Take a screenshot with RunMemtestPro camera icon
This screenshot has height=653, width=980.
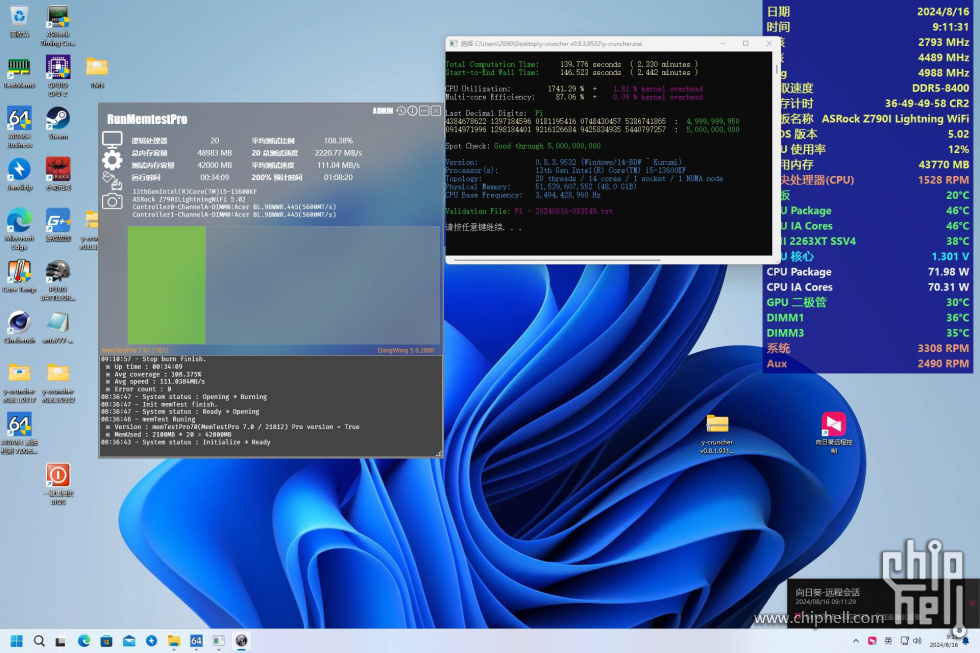tap(112, 201)
